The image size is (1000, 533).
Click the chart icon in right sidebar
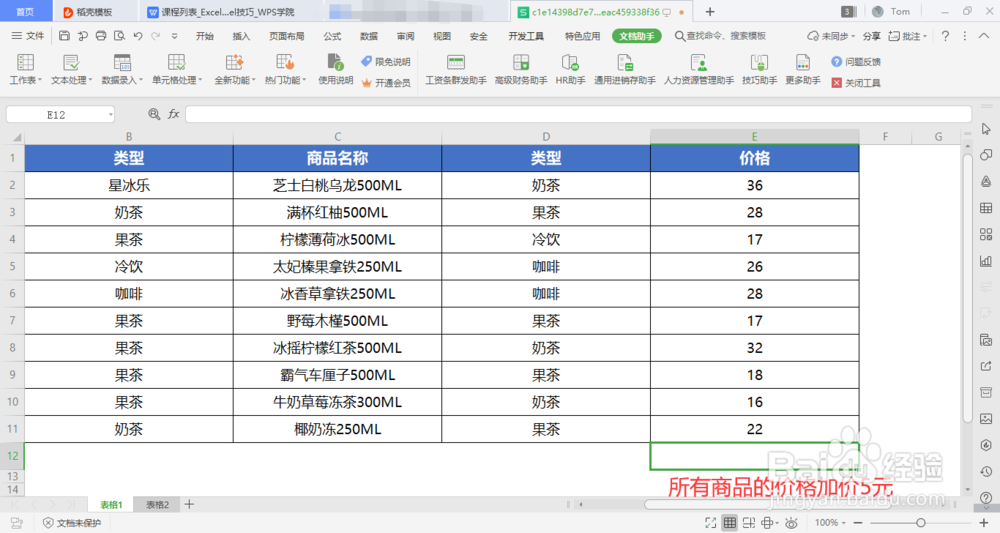pos(986,261)
